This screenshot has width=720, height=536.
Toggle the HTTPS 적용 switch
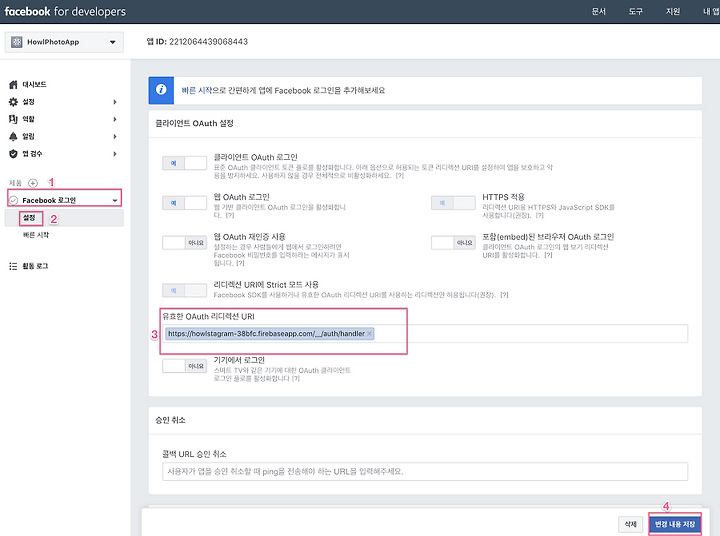(453, 203)
